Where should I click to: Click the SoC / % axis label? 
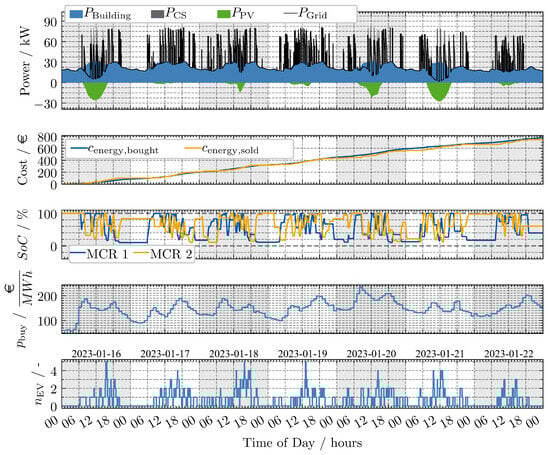click(24, 234)
